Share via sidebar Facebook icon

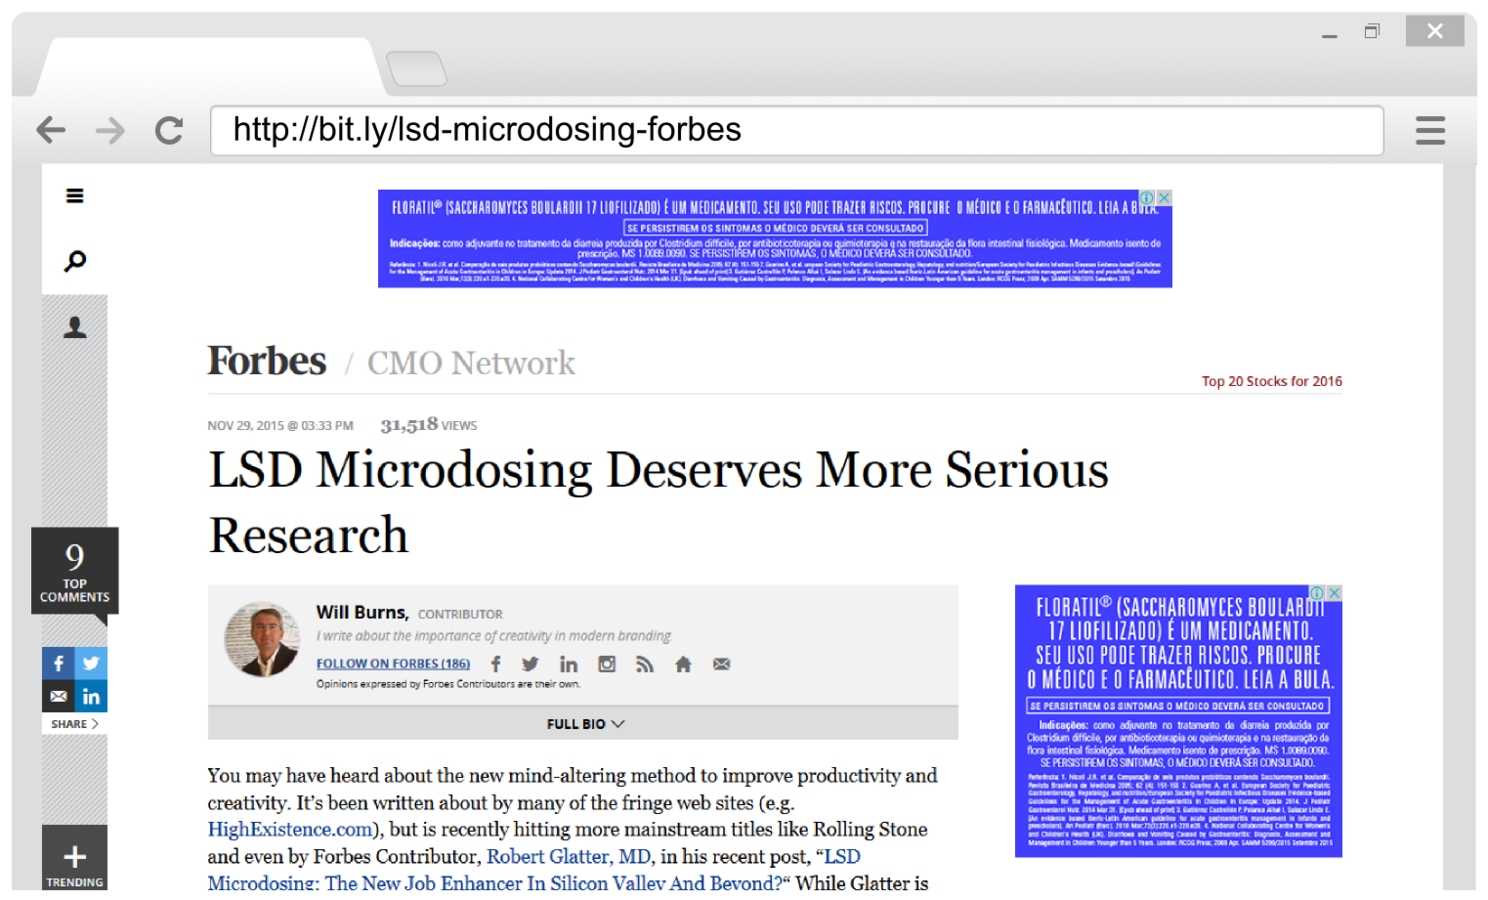coord(58,663)
